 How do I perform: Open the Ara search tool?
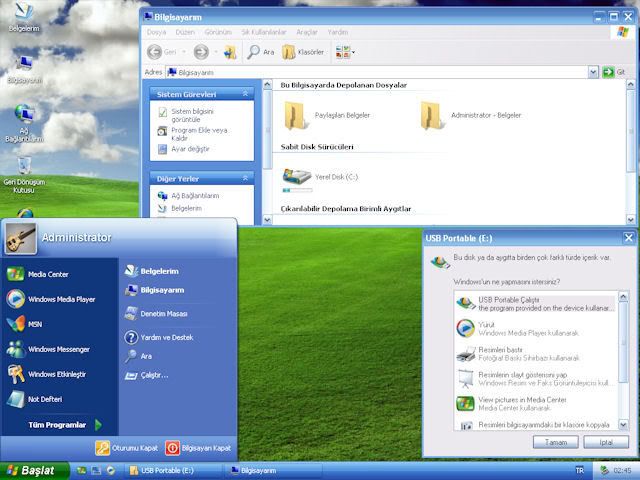click(x=261, y=52)
